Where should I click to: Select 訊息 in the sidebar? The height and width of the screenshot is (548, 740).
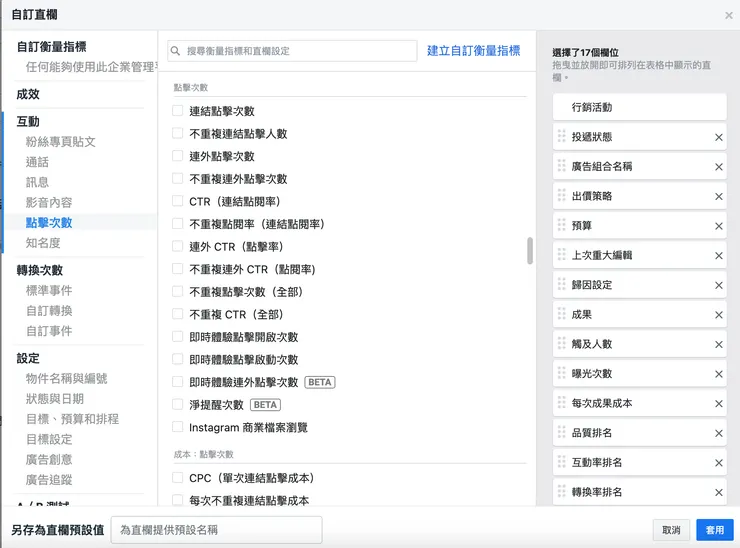click(37, 182)
